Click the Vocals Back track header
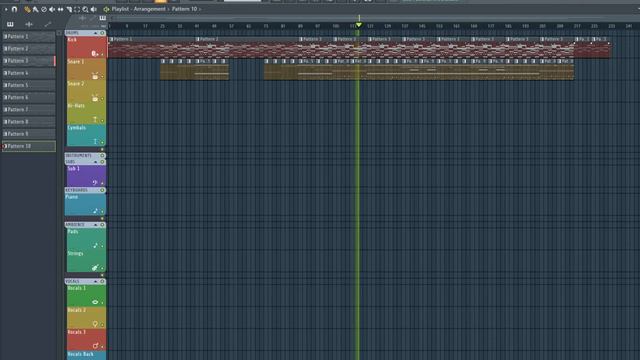The image size is (640, 360). pyautogui.click(x=86, y=355)
